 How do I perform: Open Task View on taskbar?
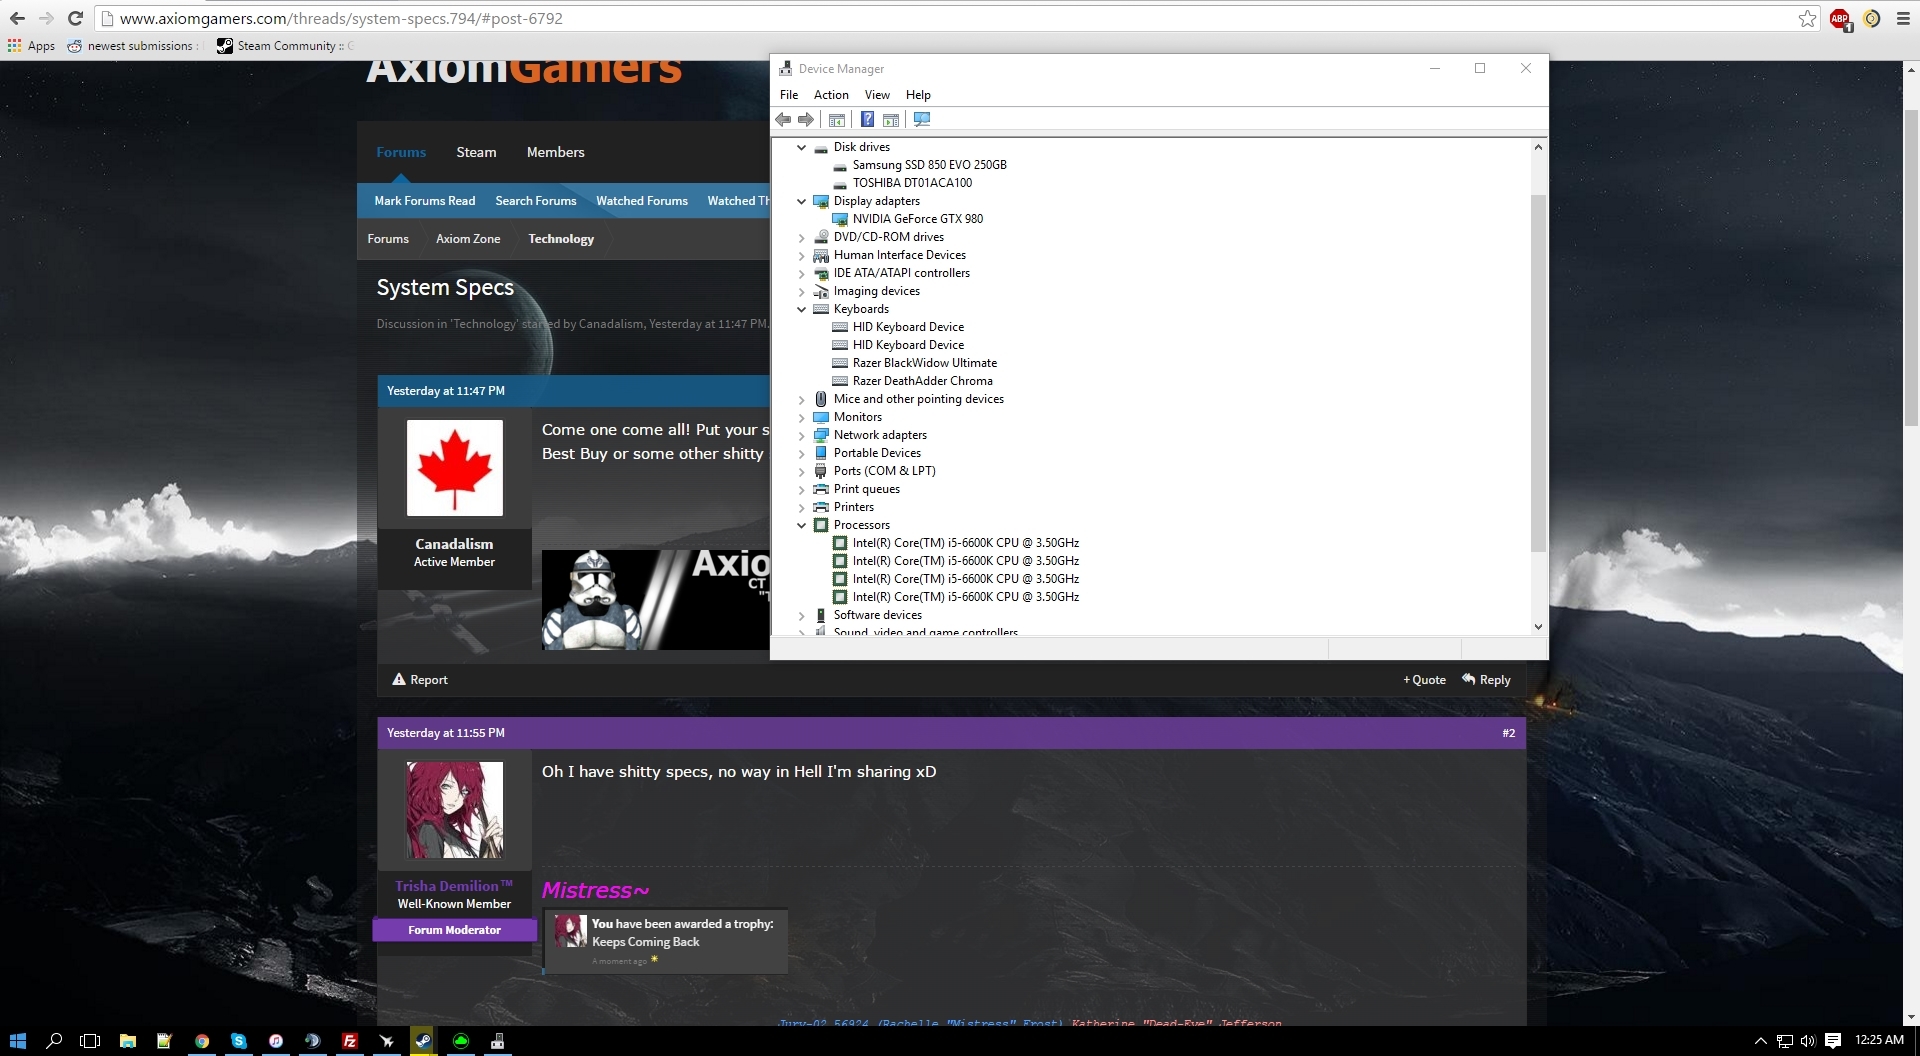coord(90,1041)
